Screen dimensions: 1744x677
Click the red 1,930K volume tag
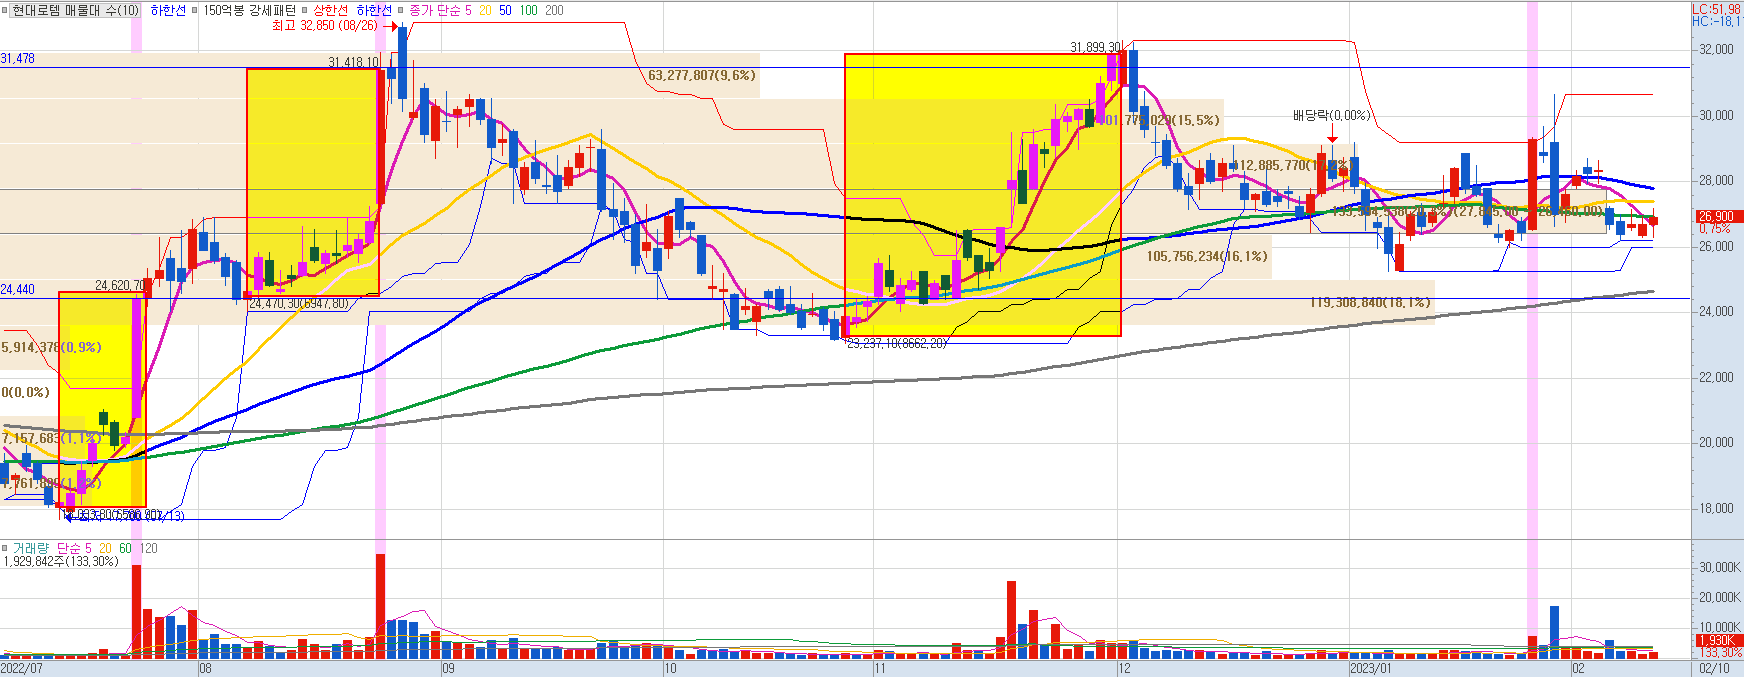coord(1719,640)
